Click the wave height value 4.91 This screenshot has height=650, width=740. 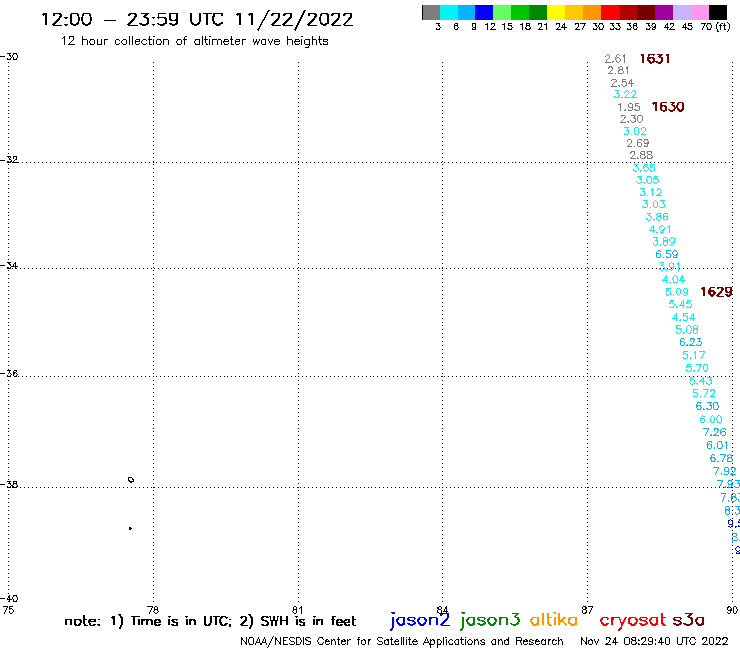click(660, 229)
